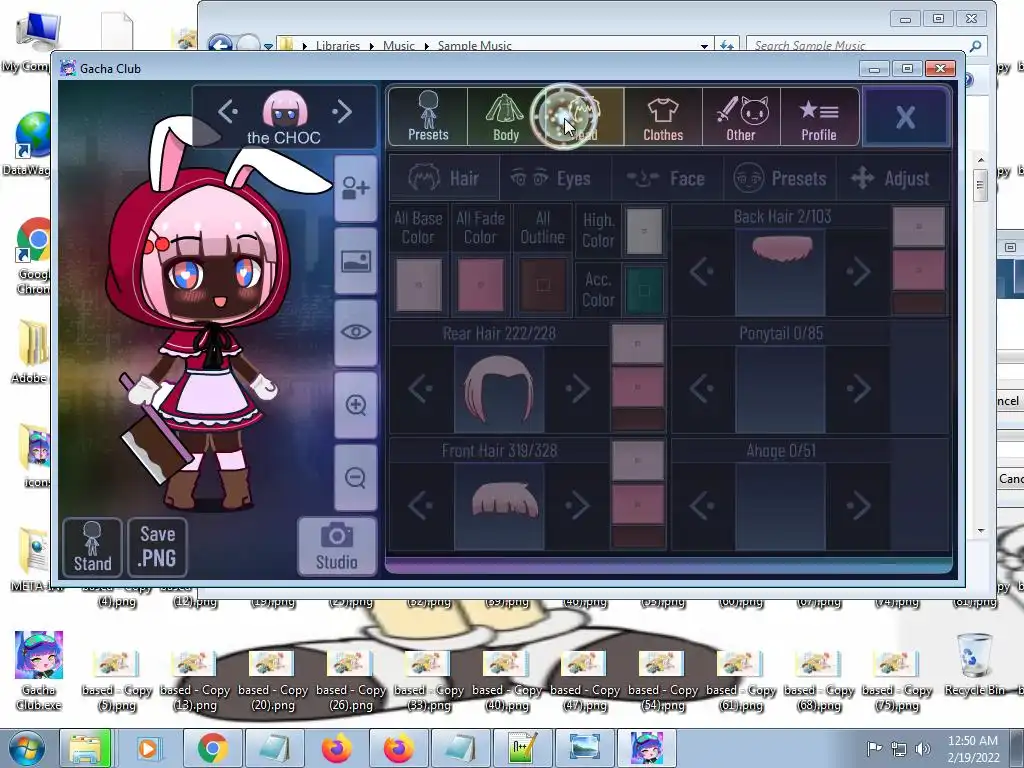This screenshot has height=768, width=1024.
Task: Click the zoom out magnifier icon
Action: point(355,477)
